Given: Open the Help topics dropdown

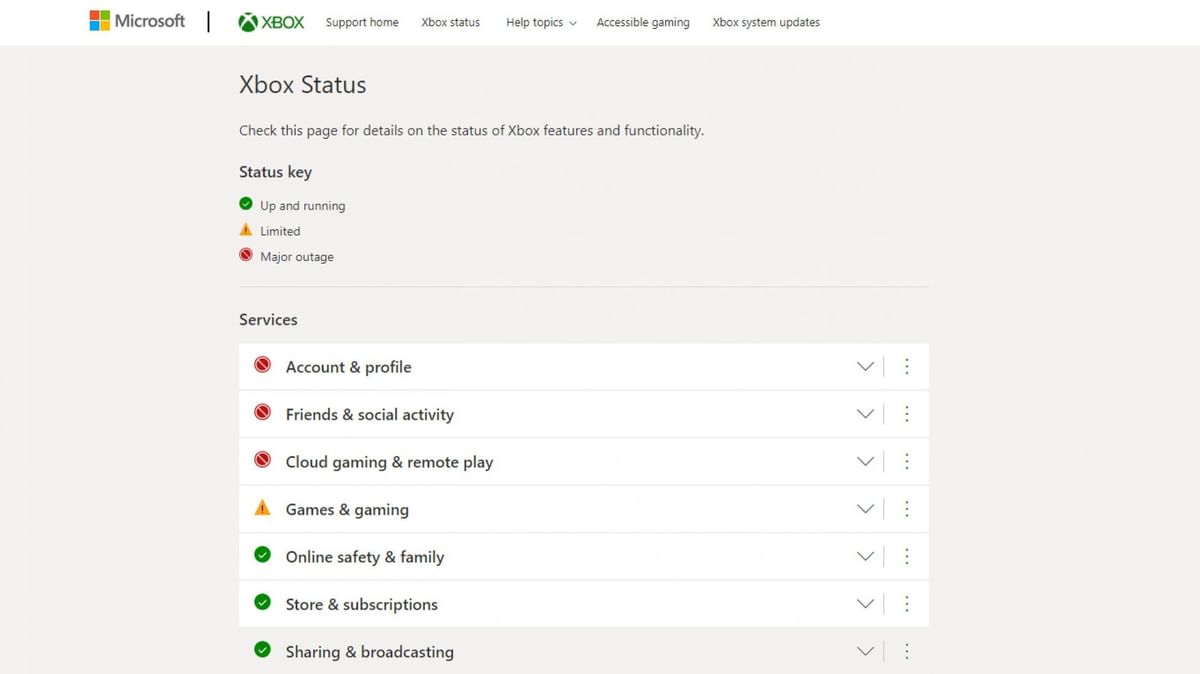Looking at the screenshot, I should click(540, 22).
